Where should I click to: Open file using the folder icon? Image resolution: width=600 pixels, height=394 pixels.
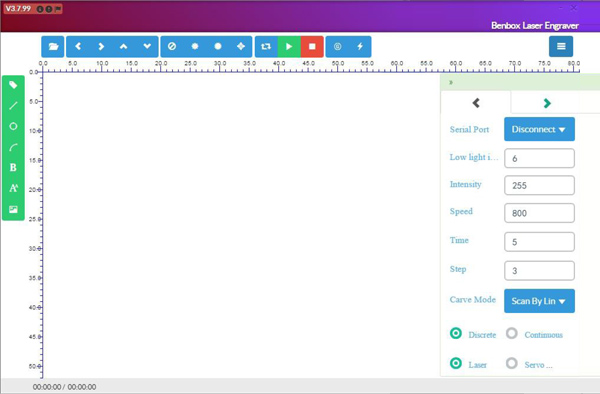53,47
